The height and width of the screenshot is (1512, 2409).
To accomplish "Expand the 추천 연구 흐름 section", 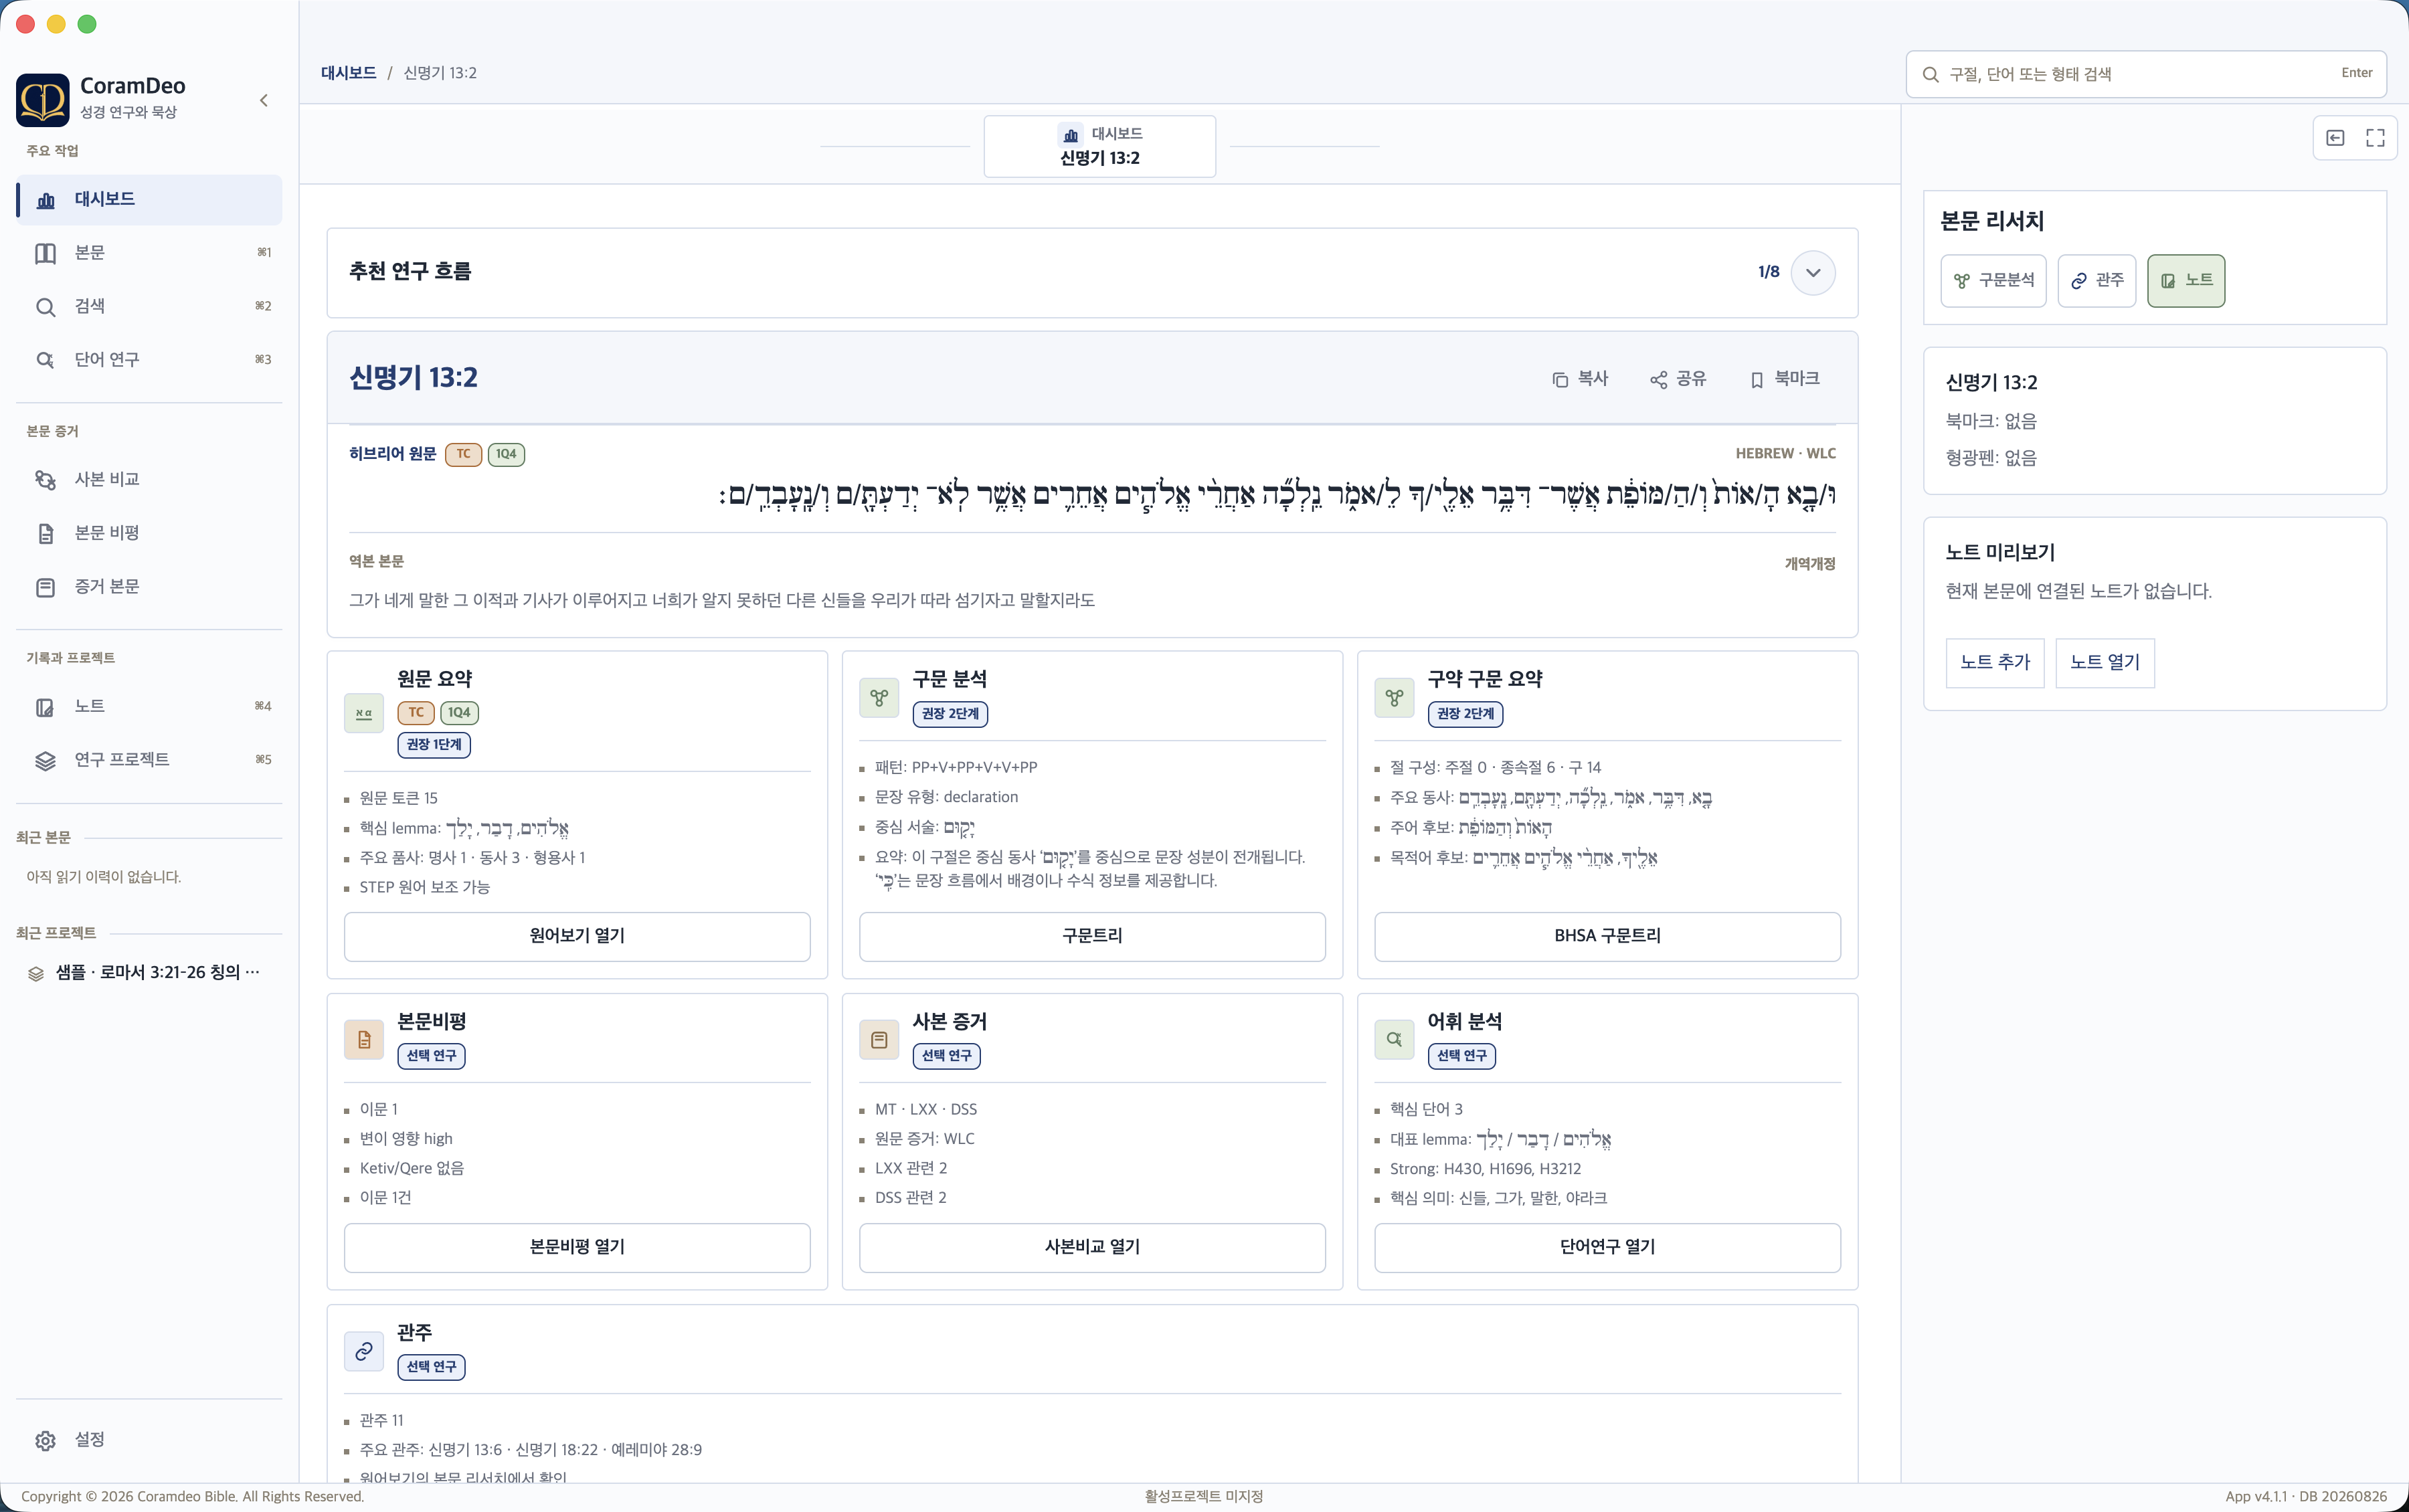I will 1812,273.
